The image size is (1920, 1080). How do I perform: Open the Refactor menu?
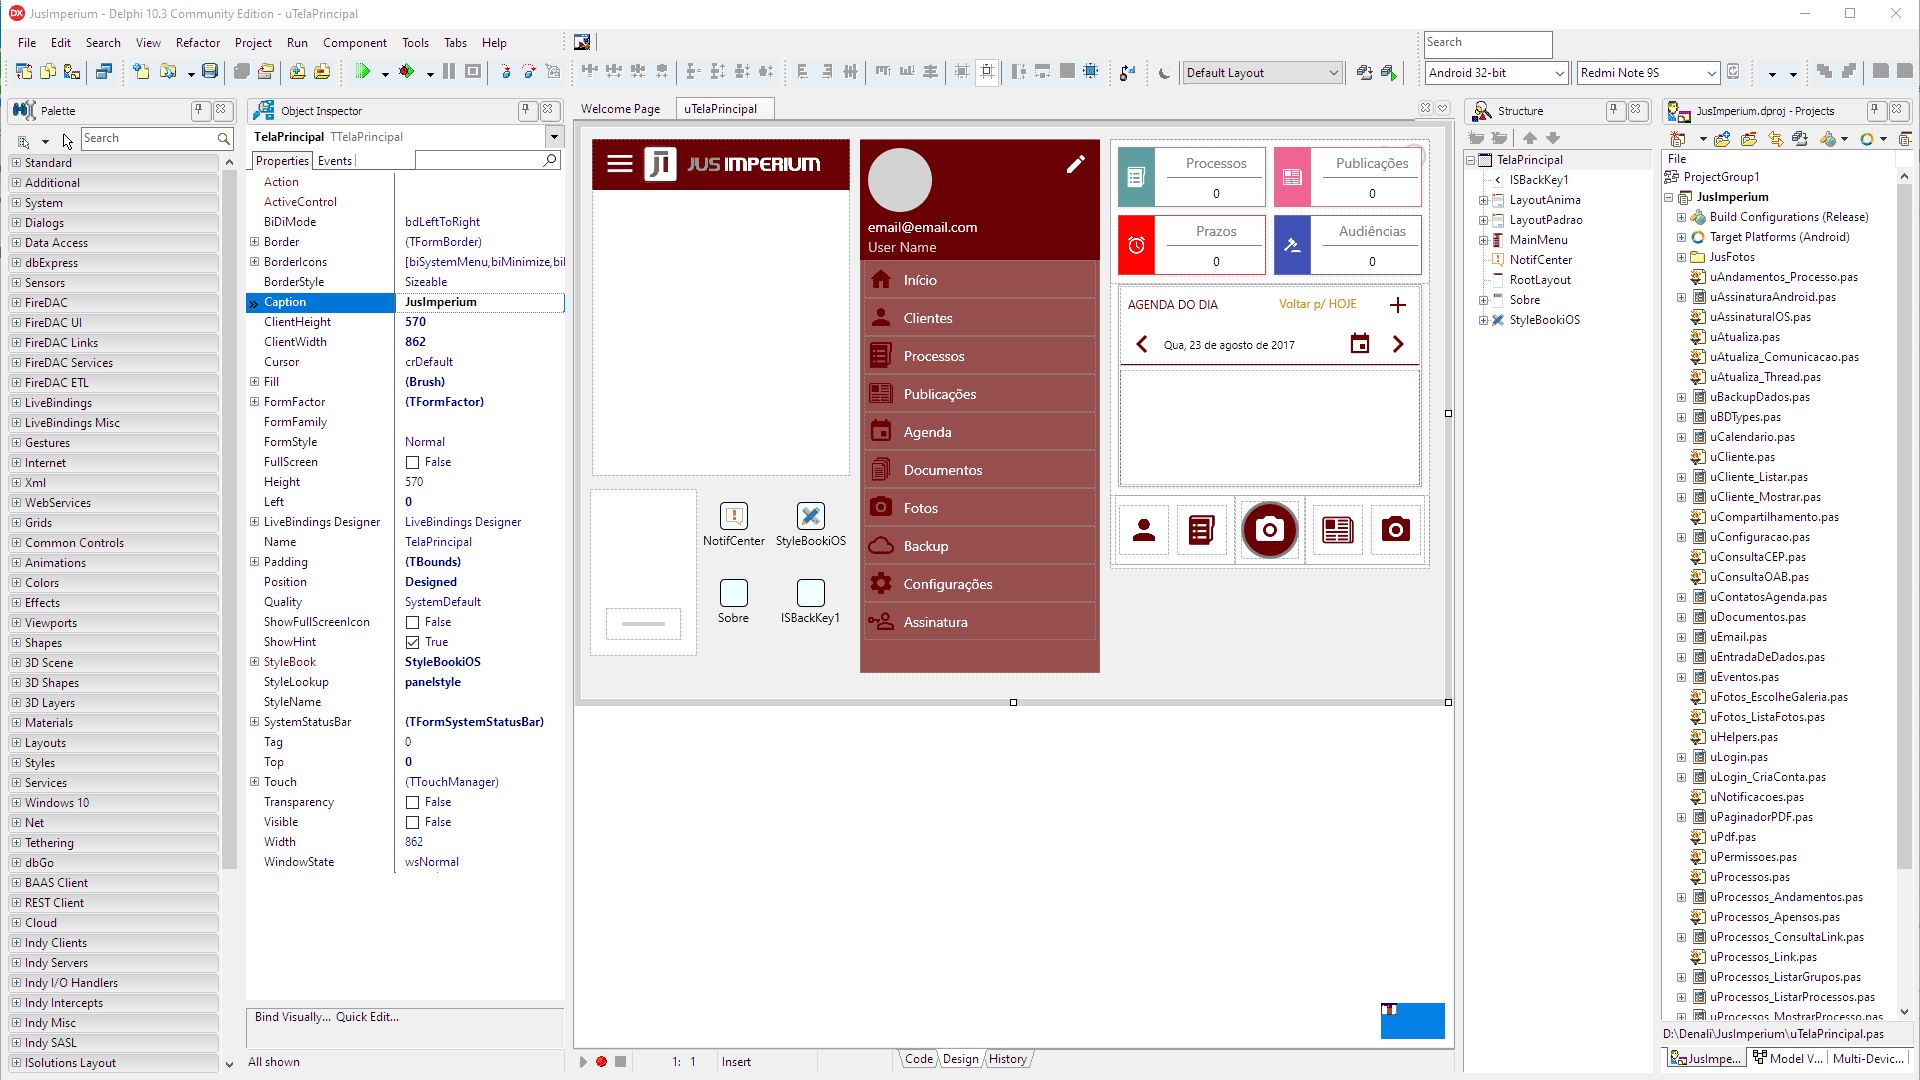[x=198, y=43]
